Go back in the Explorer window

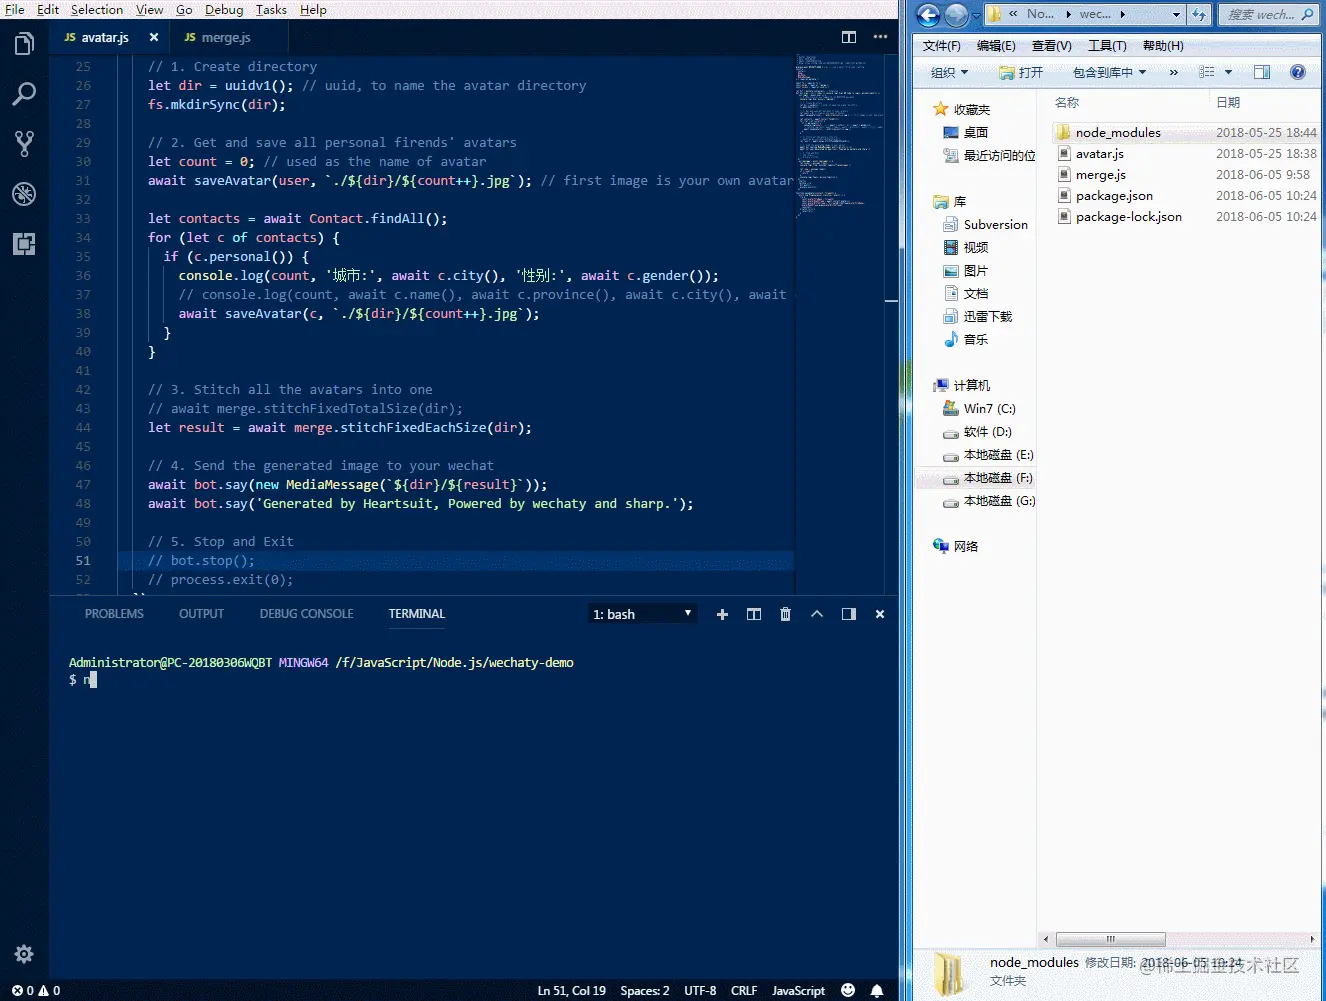pyautogui.click(x=928, y=15)
